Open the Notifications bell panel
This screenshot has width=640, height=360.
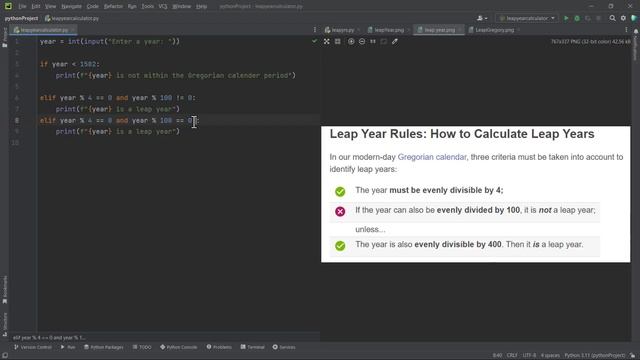tap(636, 31)
